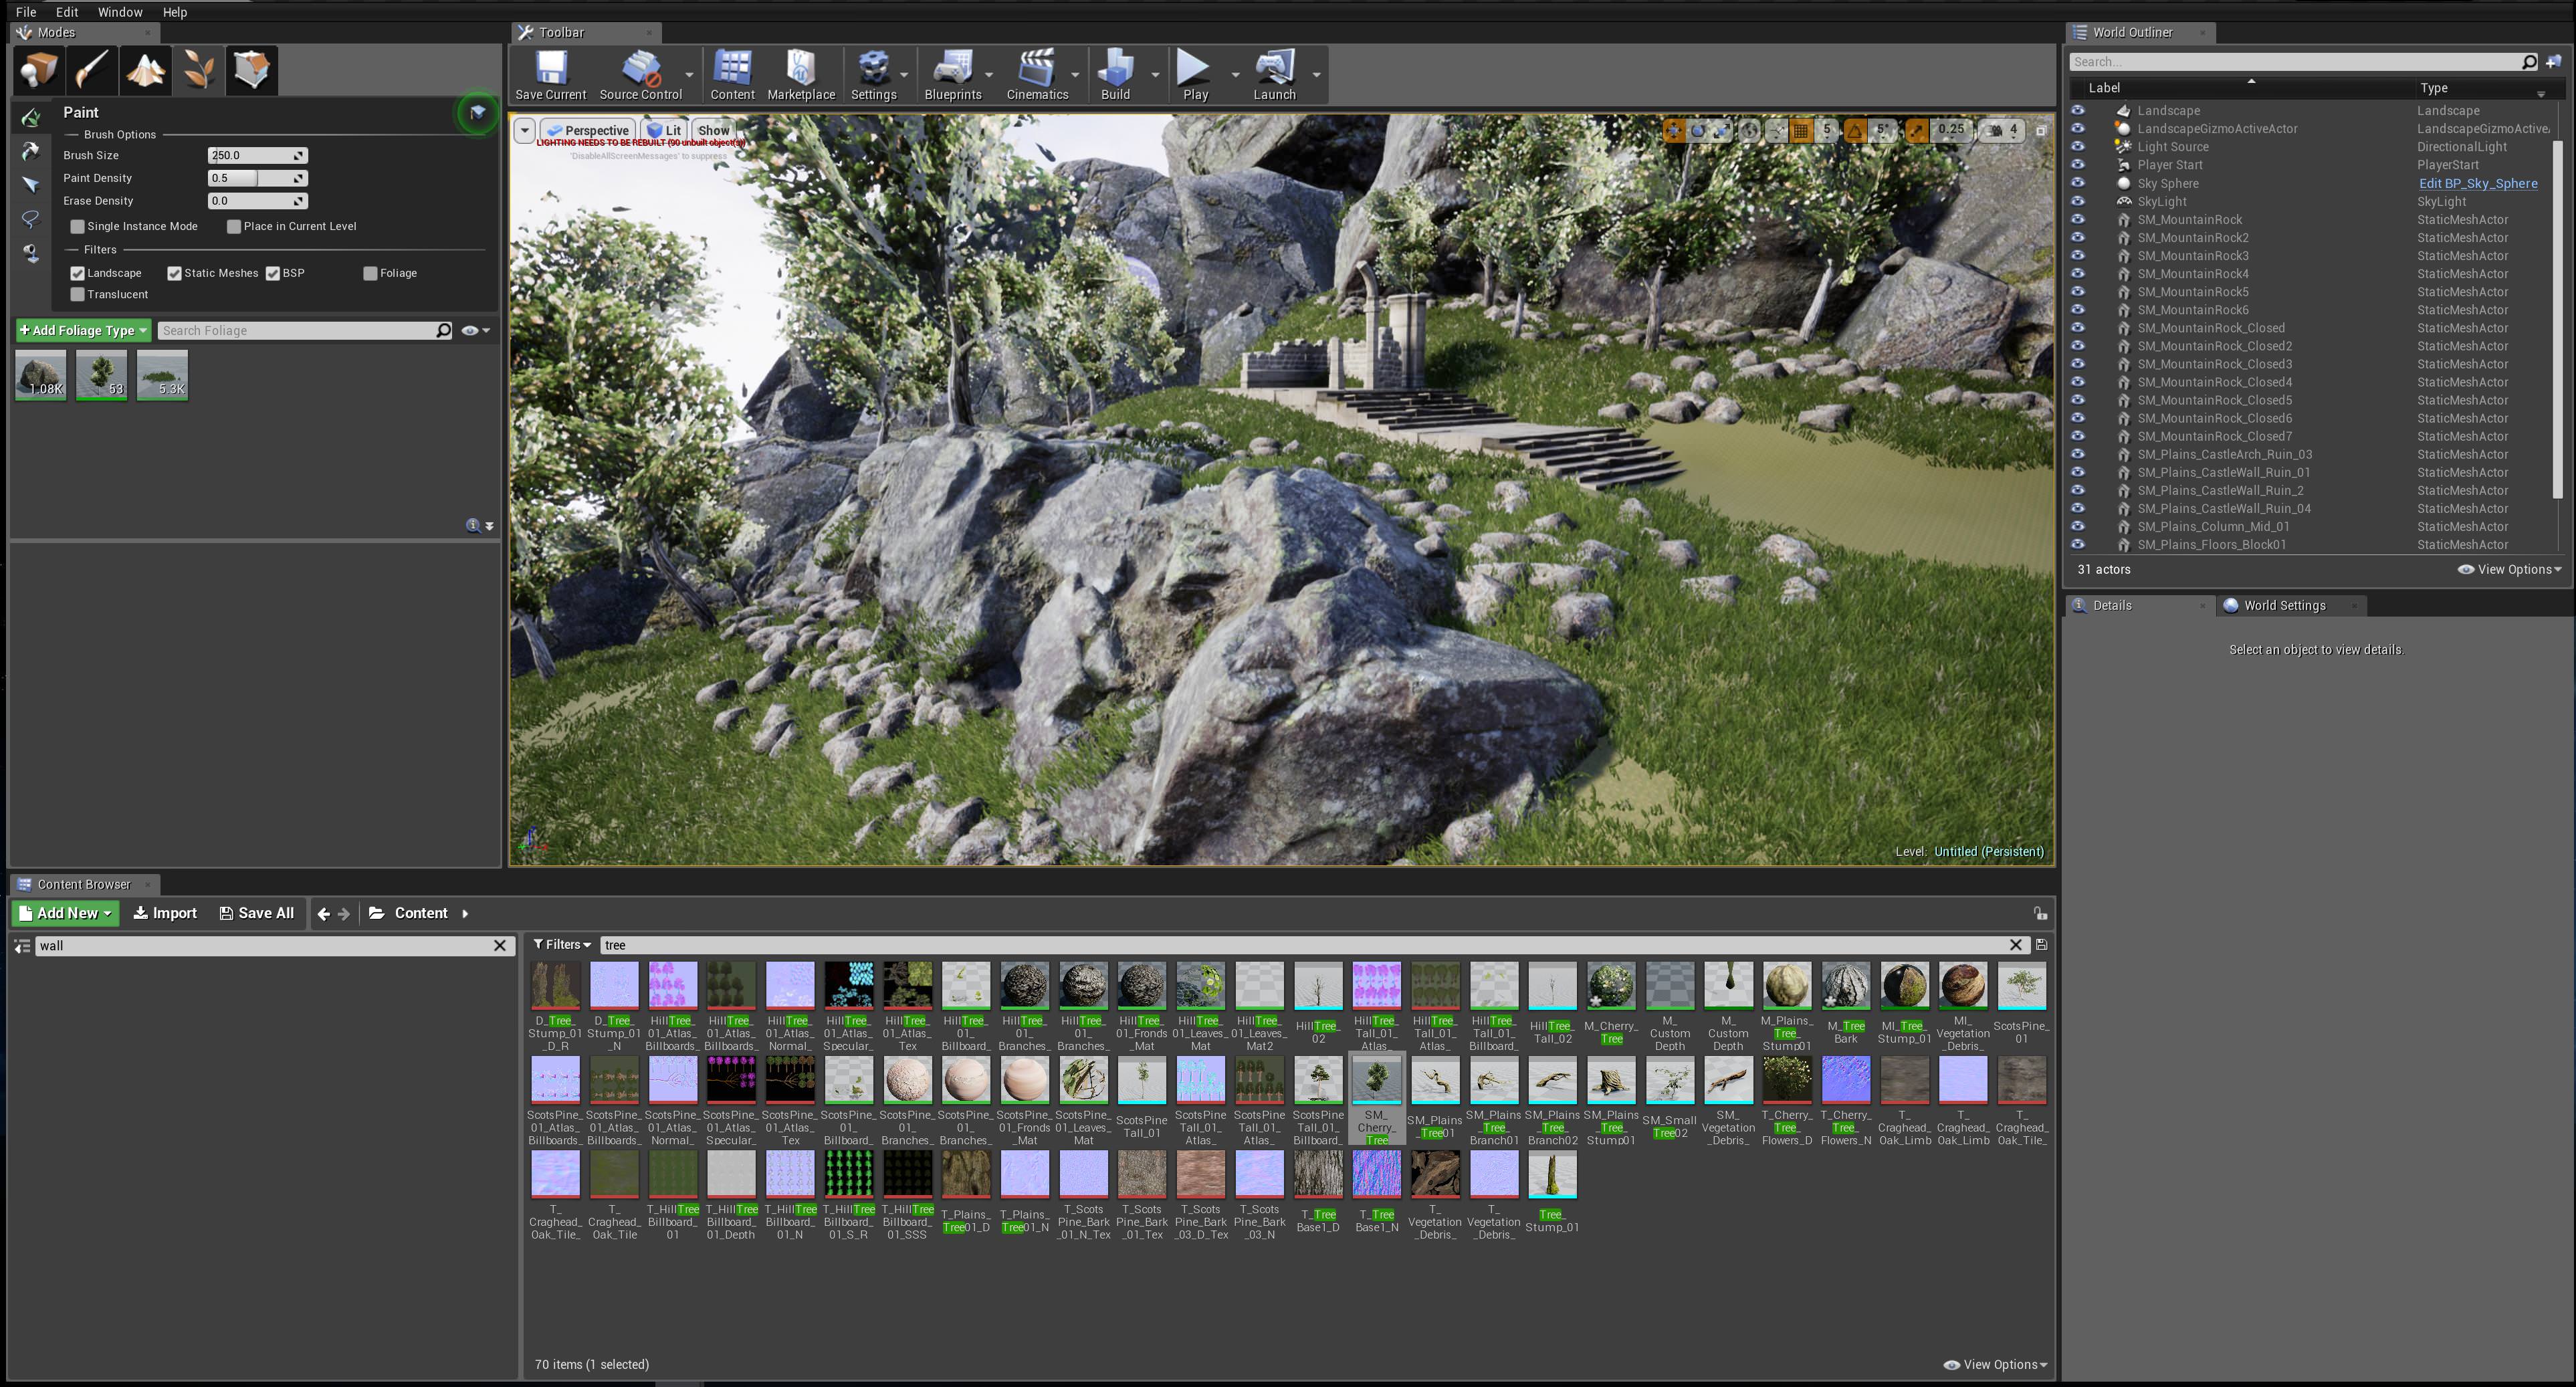
Task: Toggle visibility of Light Source actor
Action: point(2078,147)
